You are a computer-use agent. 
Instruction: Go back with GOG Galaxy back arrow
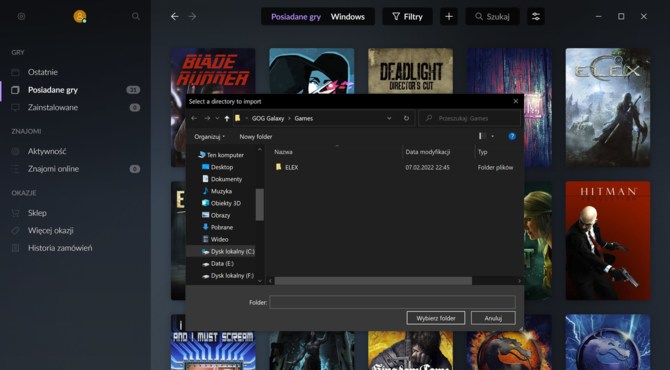174,16
